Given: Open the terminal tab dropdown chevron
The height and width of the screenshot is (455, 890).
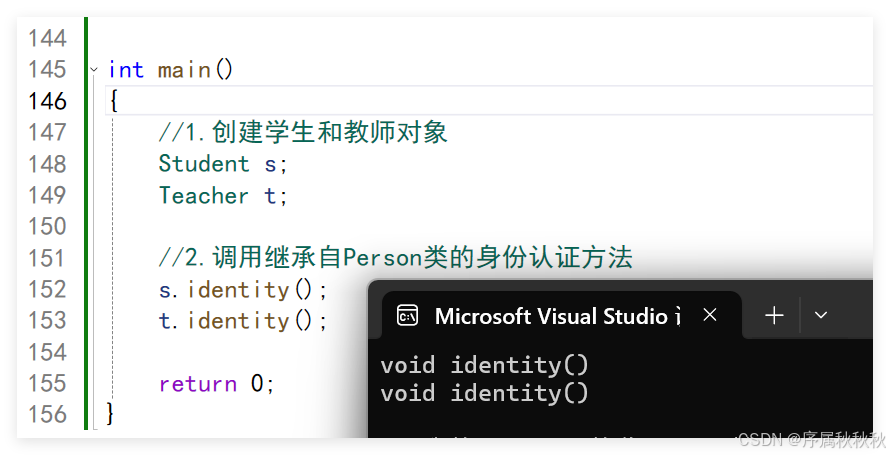Looking at the screenshot, I should click(x=821, y=316).
